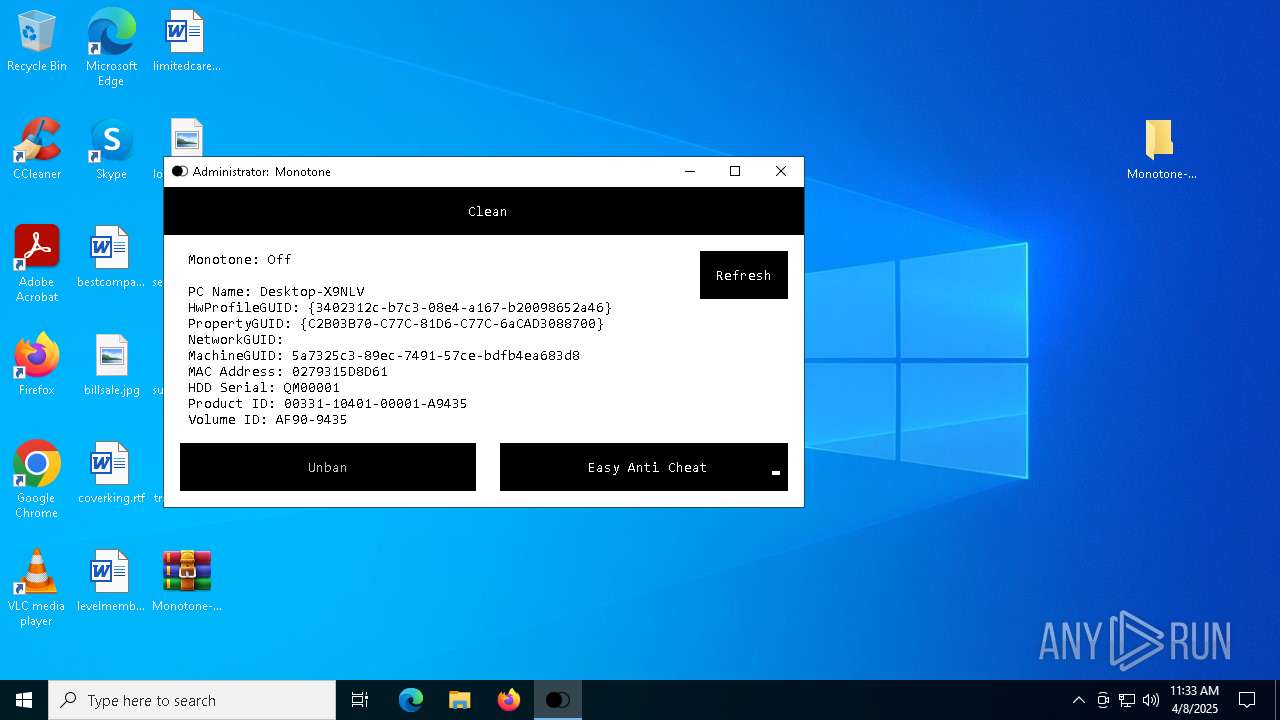Open File Explorer from the taskbar
The image size is (1280, 720).
[x=460, y=700]
